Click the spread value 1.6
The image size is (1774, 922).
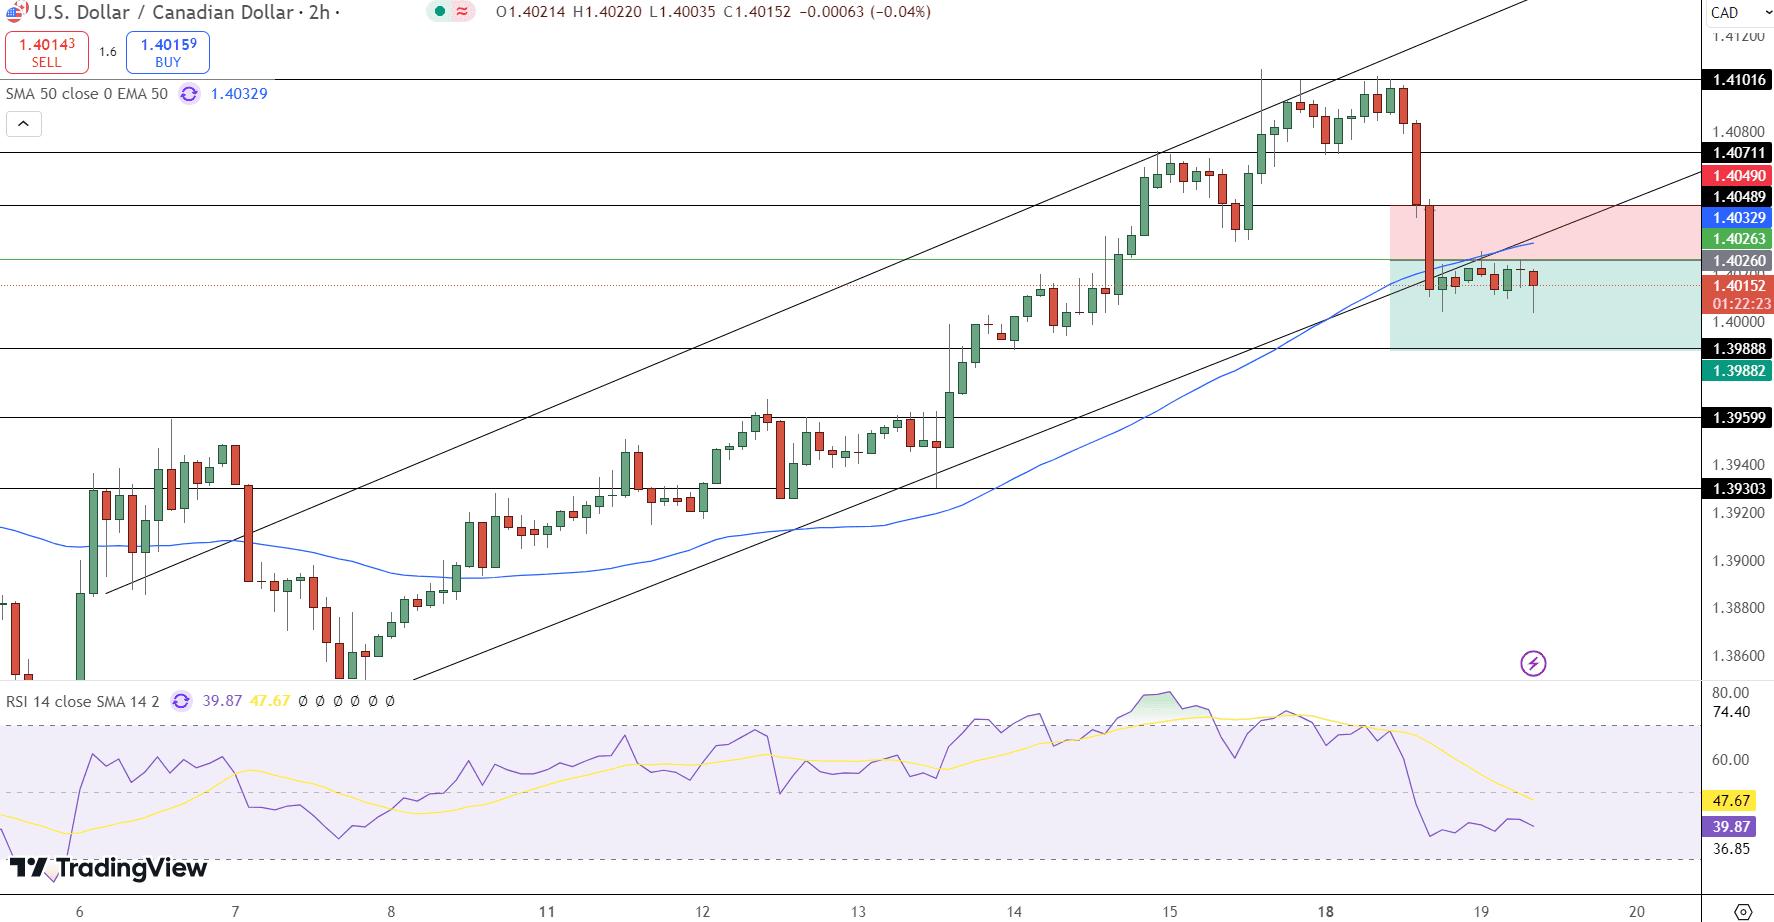click(108, 52)
